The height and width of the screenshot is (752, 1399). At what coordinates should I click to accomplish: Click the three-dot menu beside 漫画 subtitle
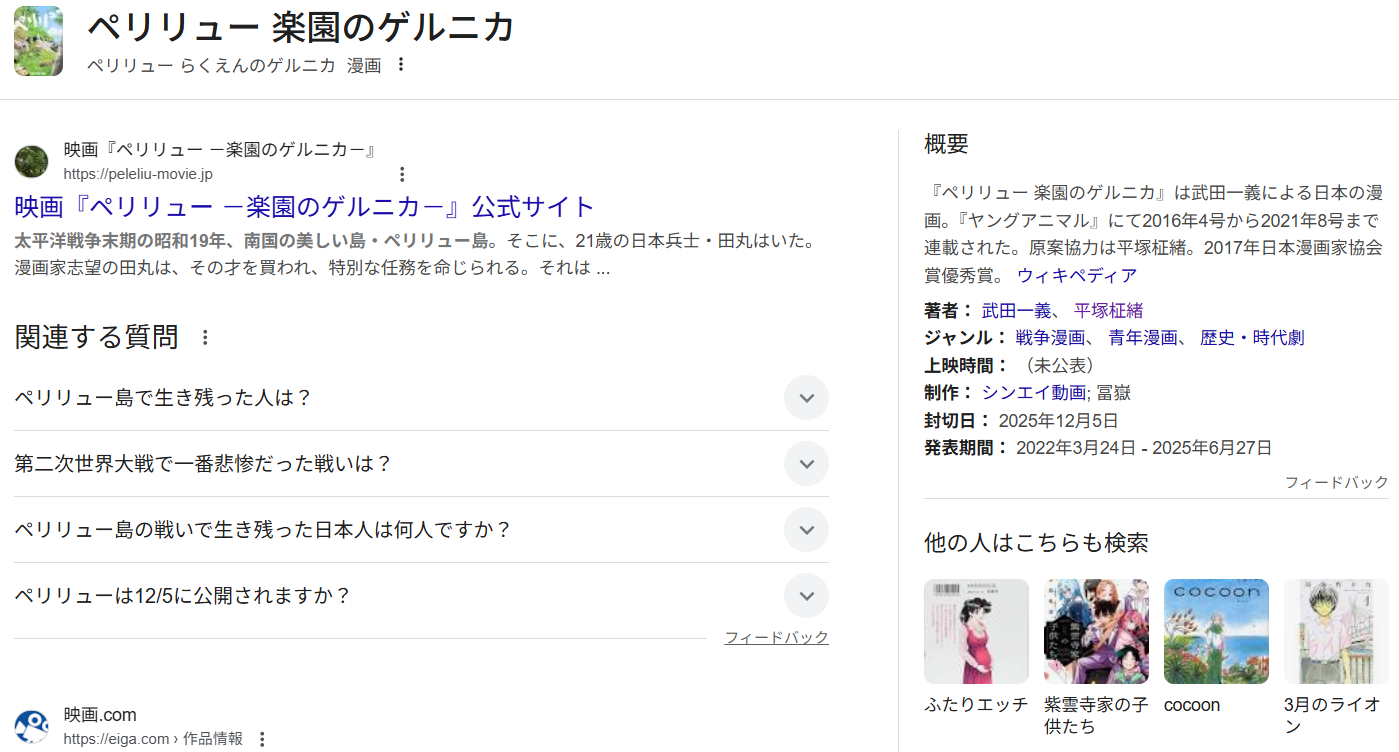coord(401,65)
